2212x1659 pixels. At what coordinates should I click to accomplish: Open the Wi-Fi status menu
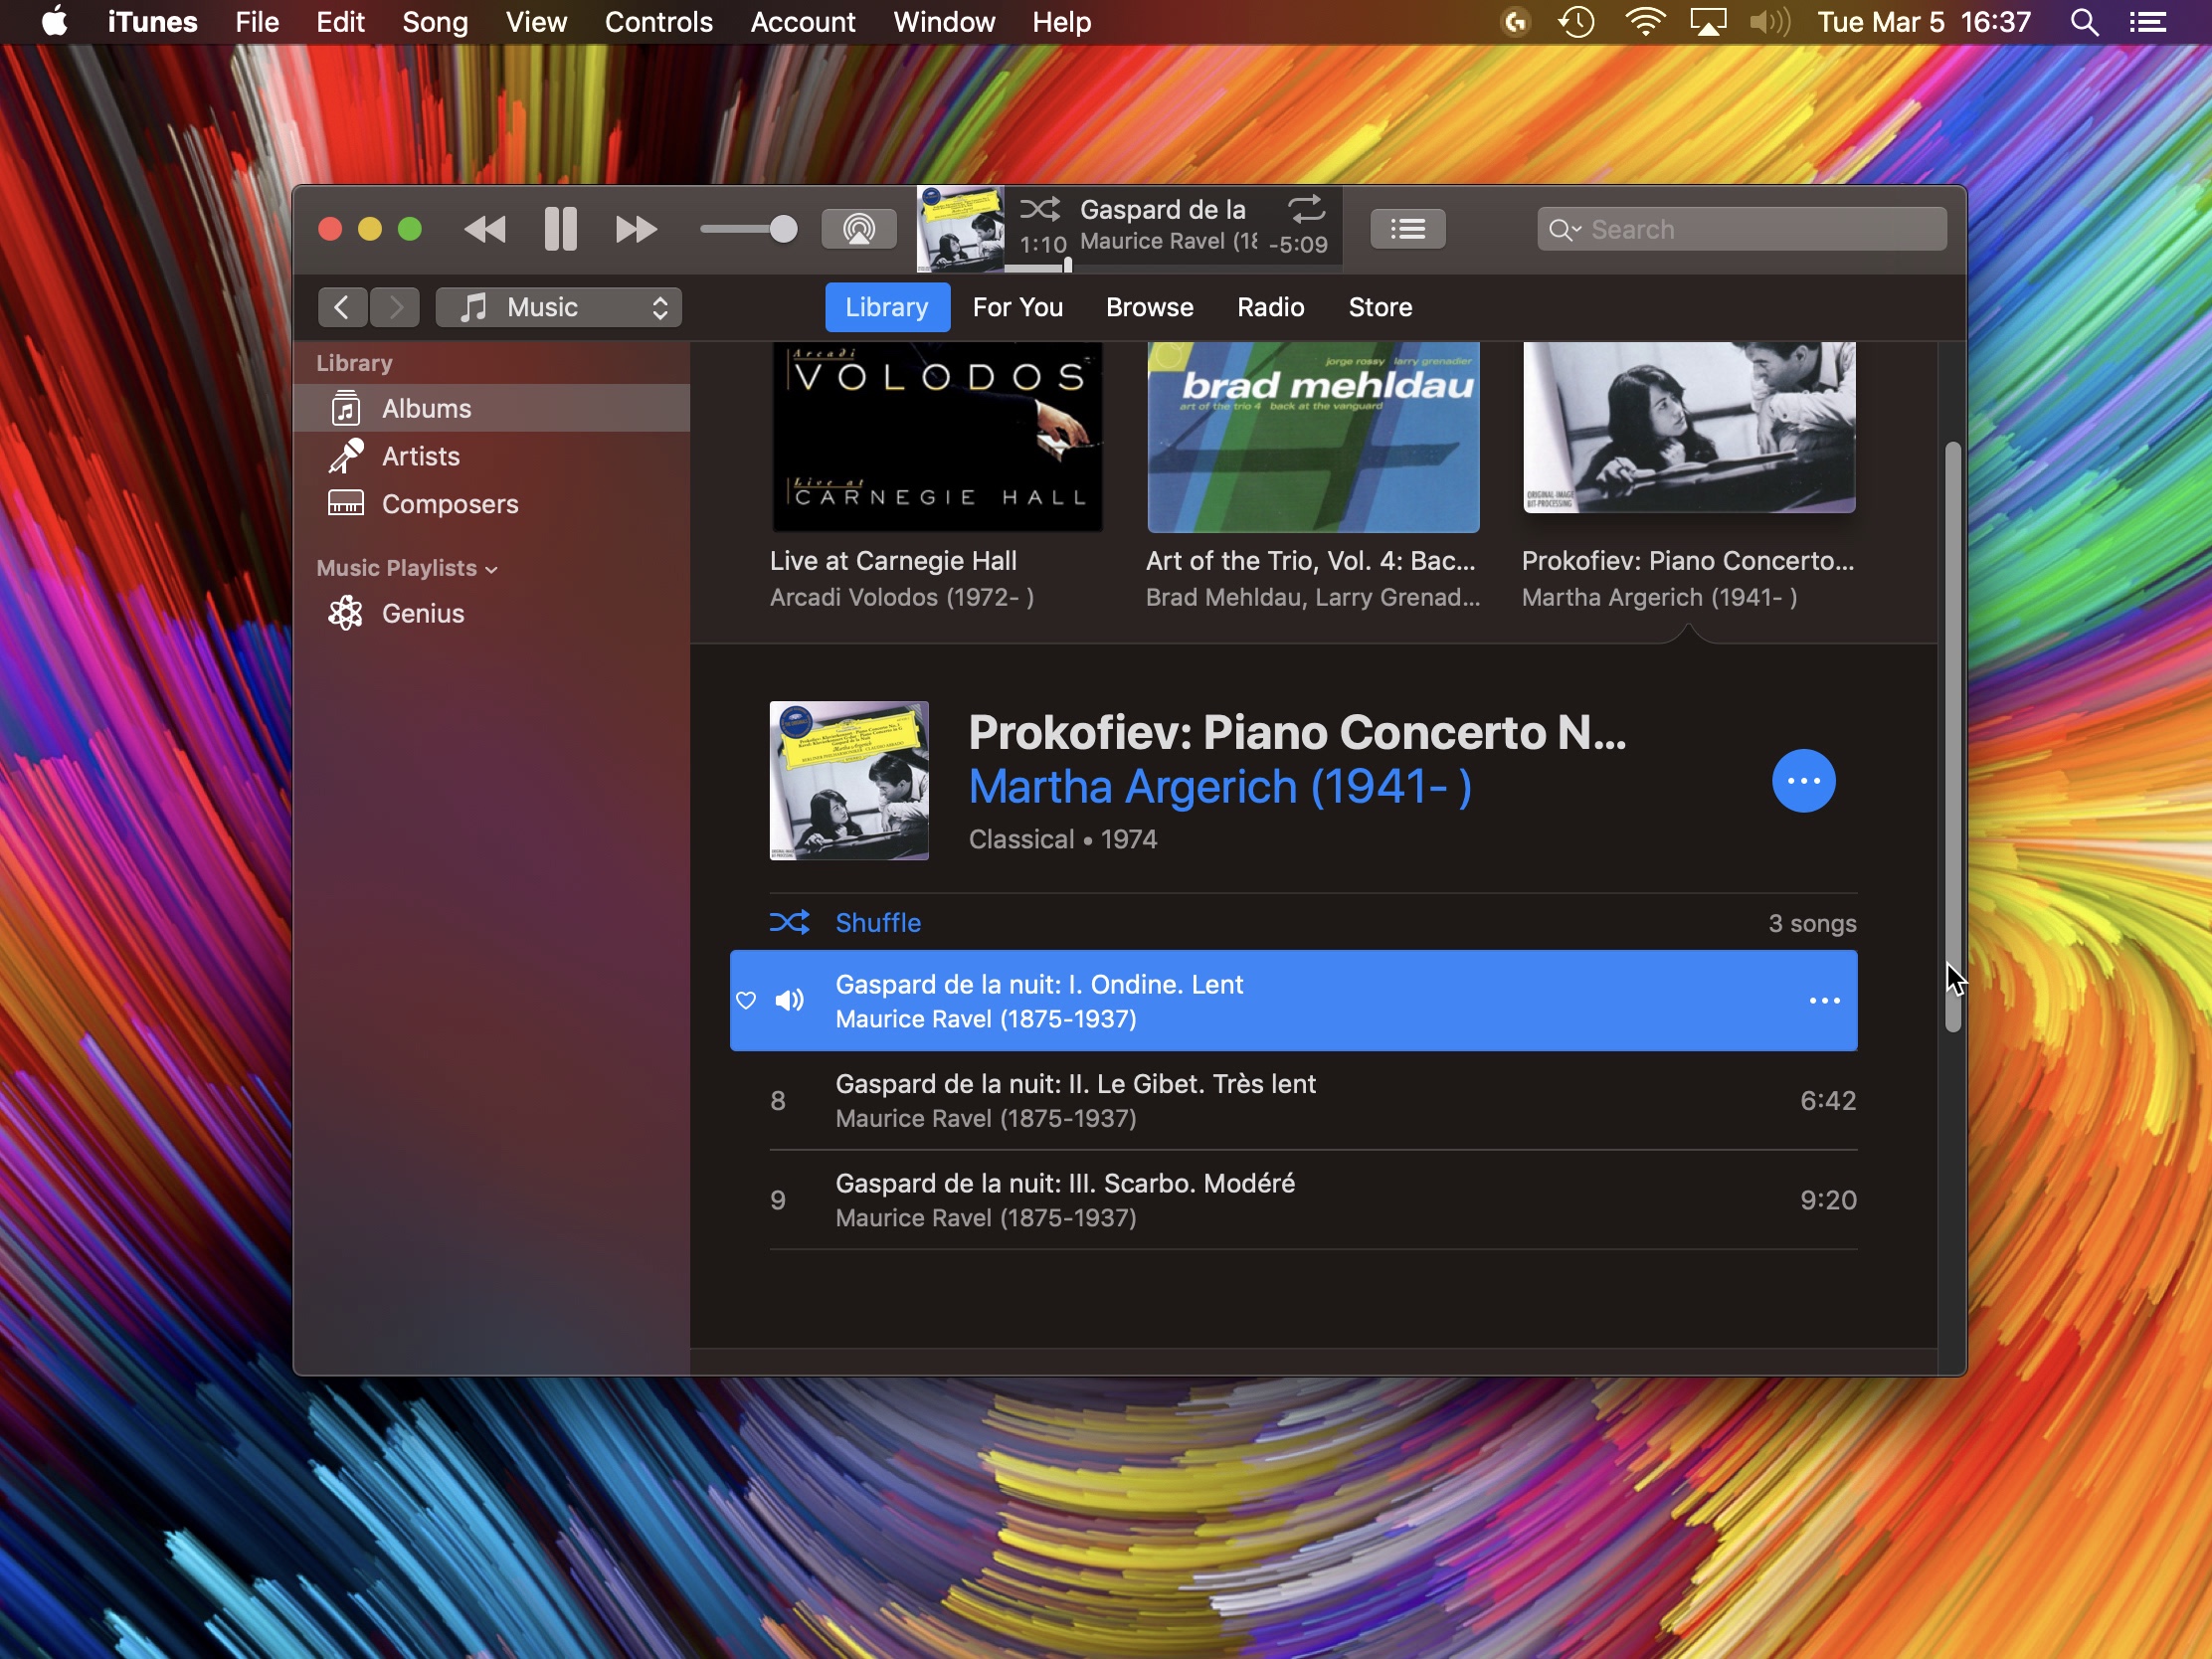1645,22
